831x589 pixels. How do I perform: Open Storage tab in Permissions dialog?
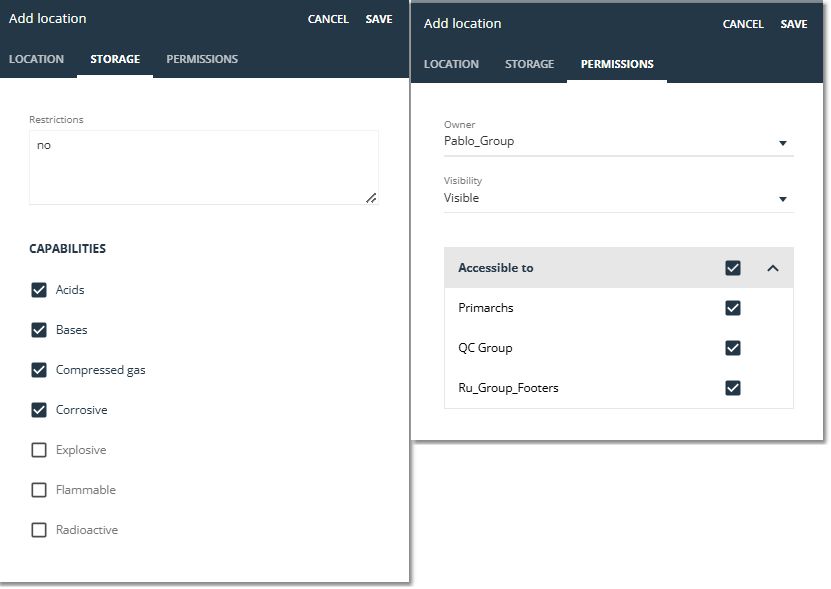click(x=529, y=64)
